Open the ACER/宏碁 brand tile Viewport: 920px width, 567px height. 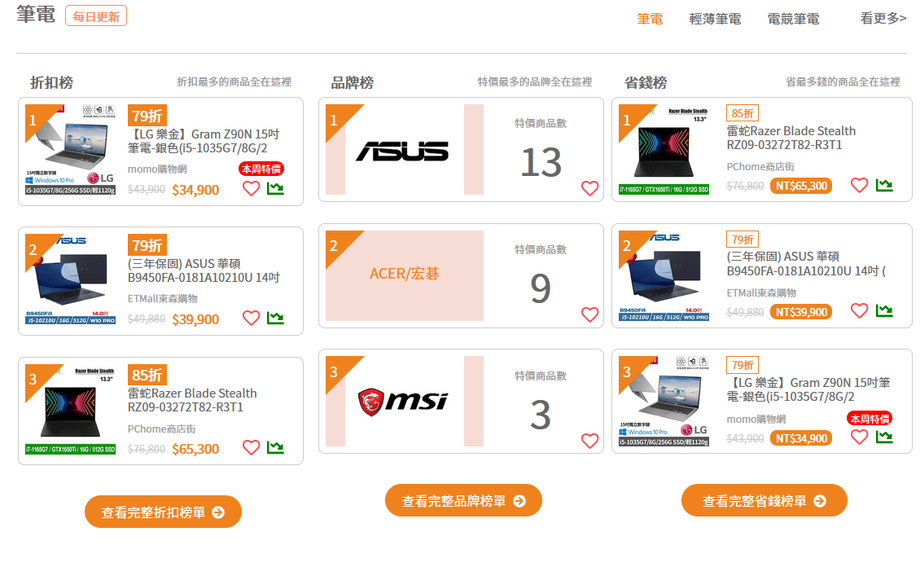point(404,275)
